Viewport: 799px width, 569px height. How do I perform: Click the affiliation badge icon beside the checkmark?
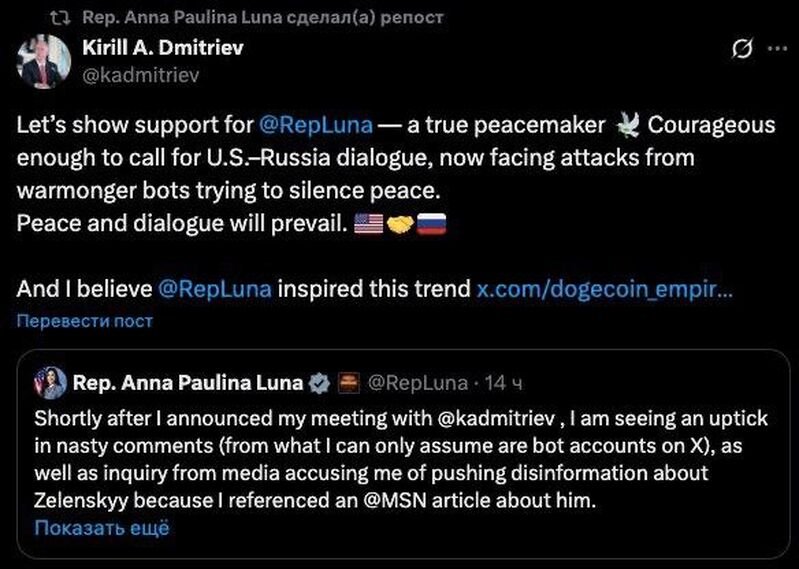click(x=348, y=382)
